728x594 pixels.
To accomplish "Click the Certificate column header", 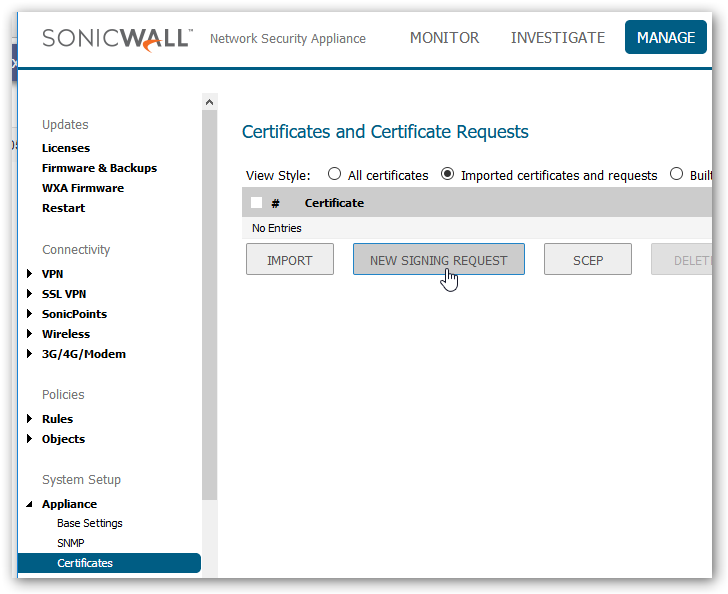I will click(334, 203).
